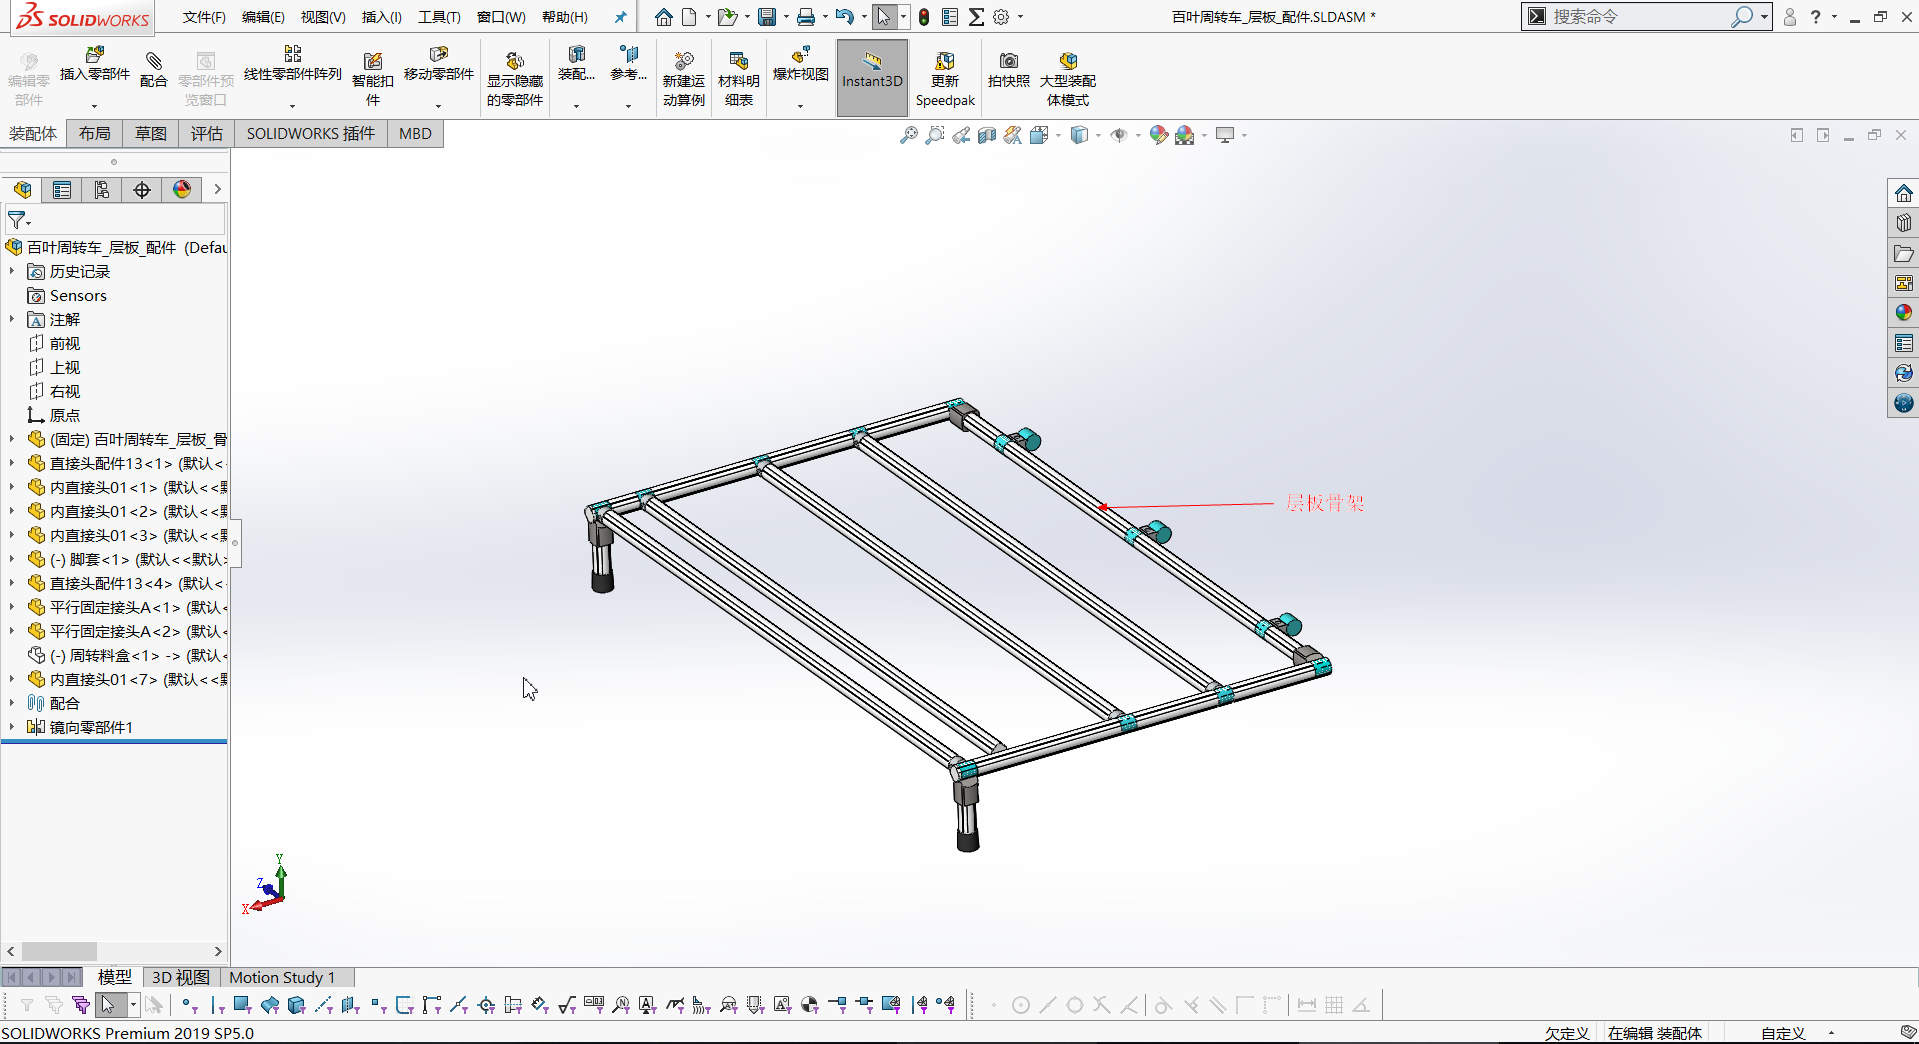Toggle the Select cursor tool in title bar
This screenshot has width=1919, height=1044.
[884, 17]
